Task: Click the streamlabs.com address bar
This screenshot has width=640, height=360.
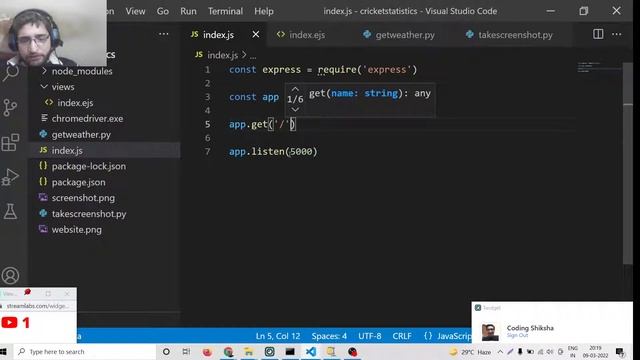Action: pyautogui.click(x=38, y=306)
